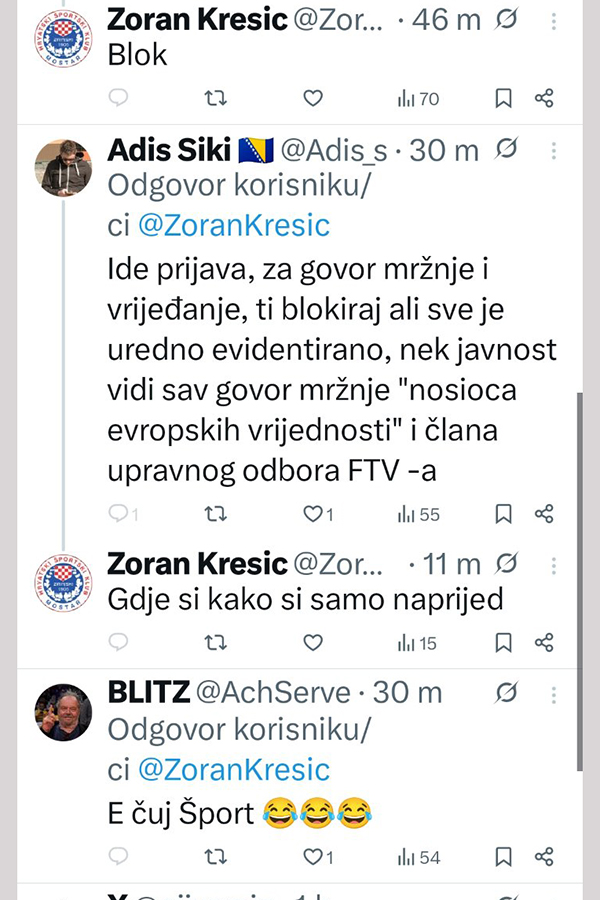Share the "Blok" tweet
This screenshot has height=900, width=600.
[x=544, y=98]
